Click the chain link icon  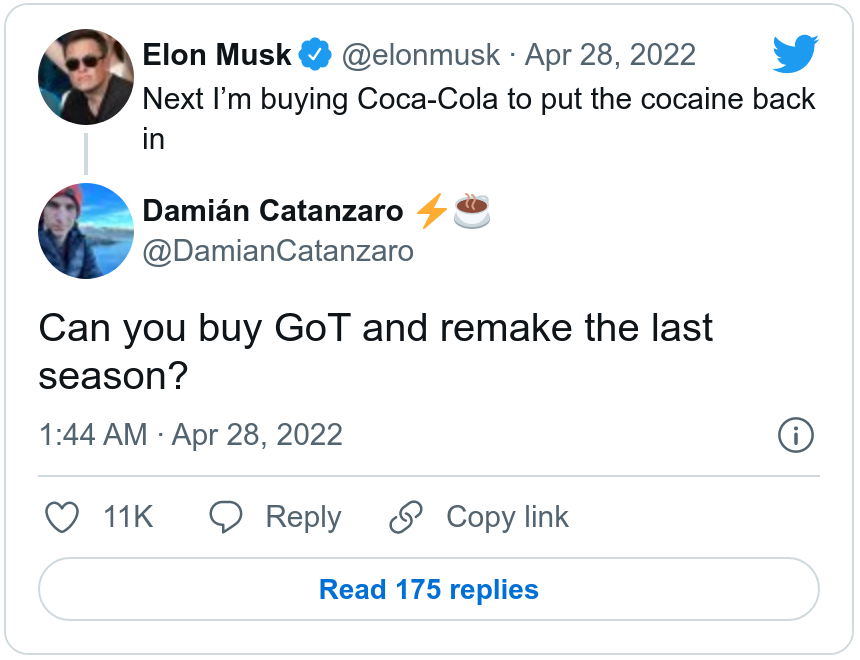pyautogui.click(x=406, y=517)
